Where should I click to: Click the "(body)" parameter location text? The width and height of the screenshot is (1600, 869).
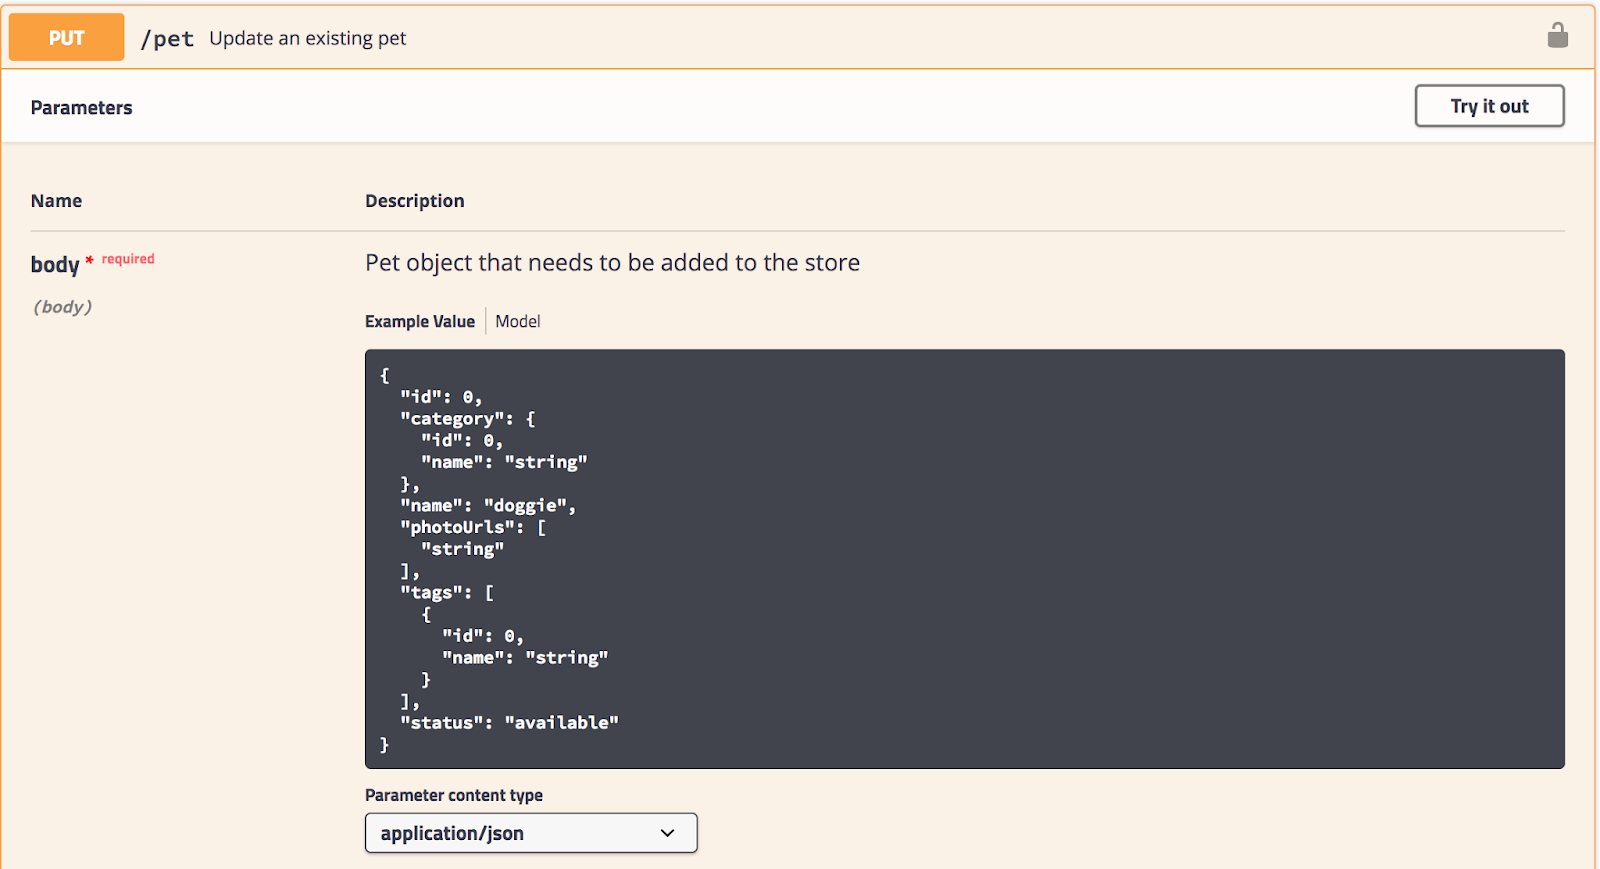(62, 307)
